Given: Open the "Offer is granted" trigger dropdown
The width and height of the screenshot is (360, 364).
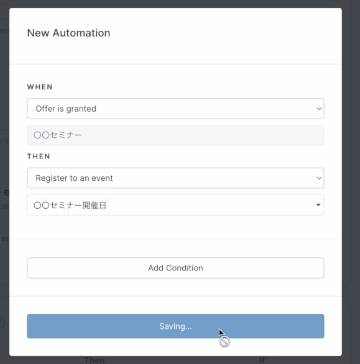Looking at the screenshot, I should pyautogui.click(x=175, y=109).
